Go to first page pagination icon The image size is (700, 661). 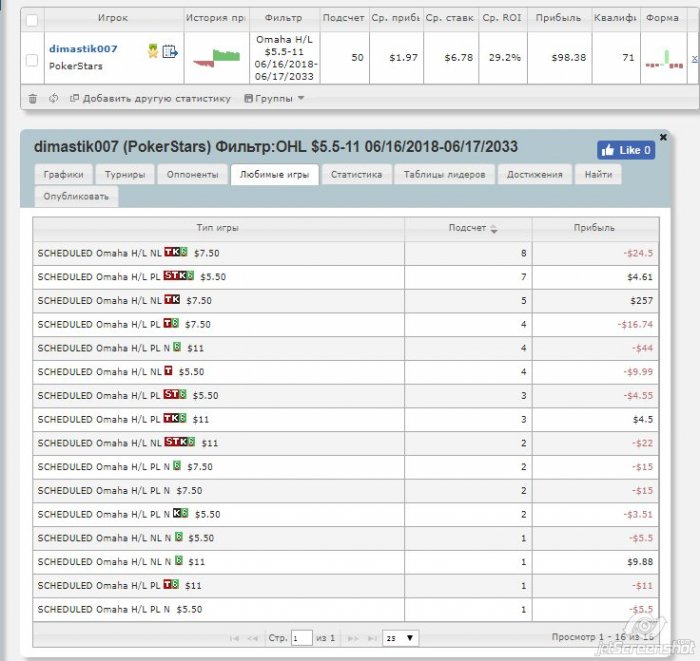pos(234,638)
